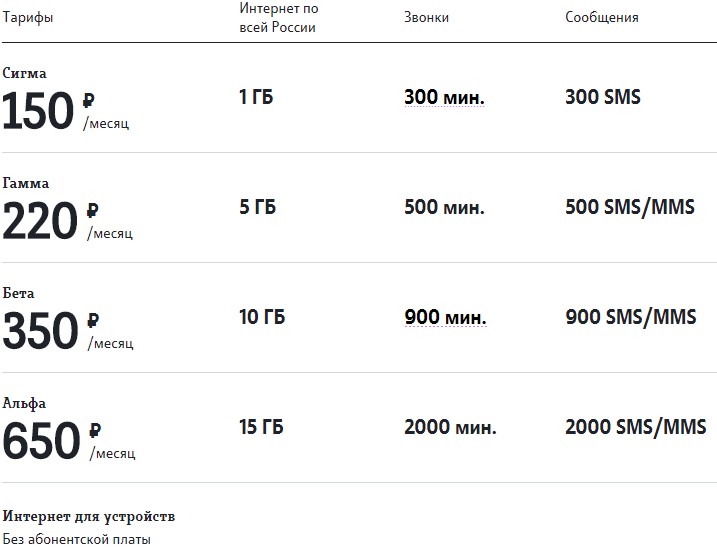The image size is (717, 556).
Task: Click the ruble icon next to 350
Action: (x=93, y=320)
